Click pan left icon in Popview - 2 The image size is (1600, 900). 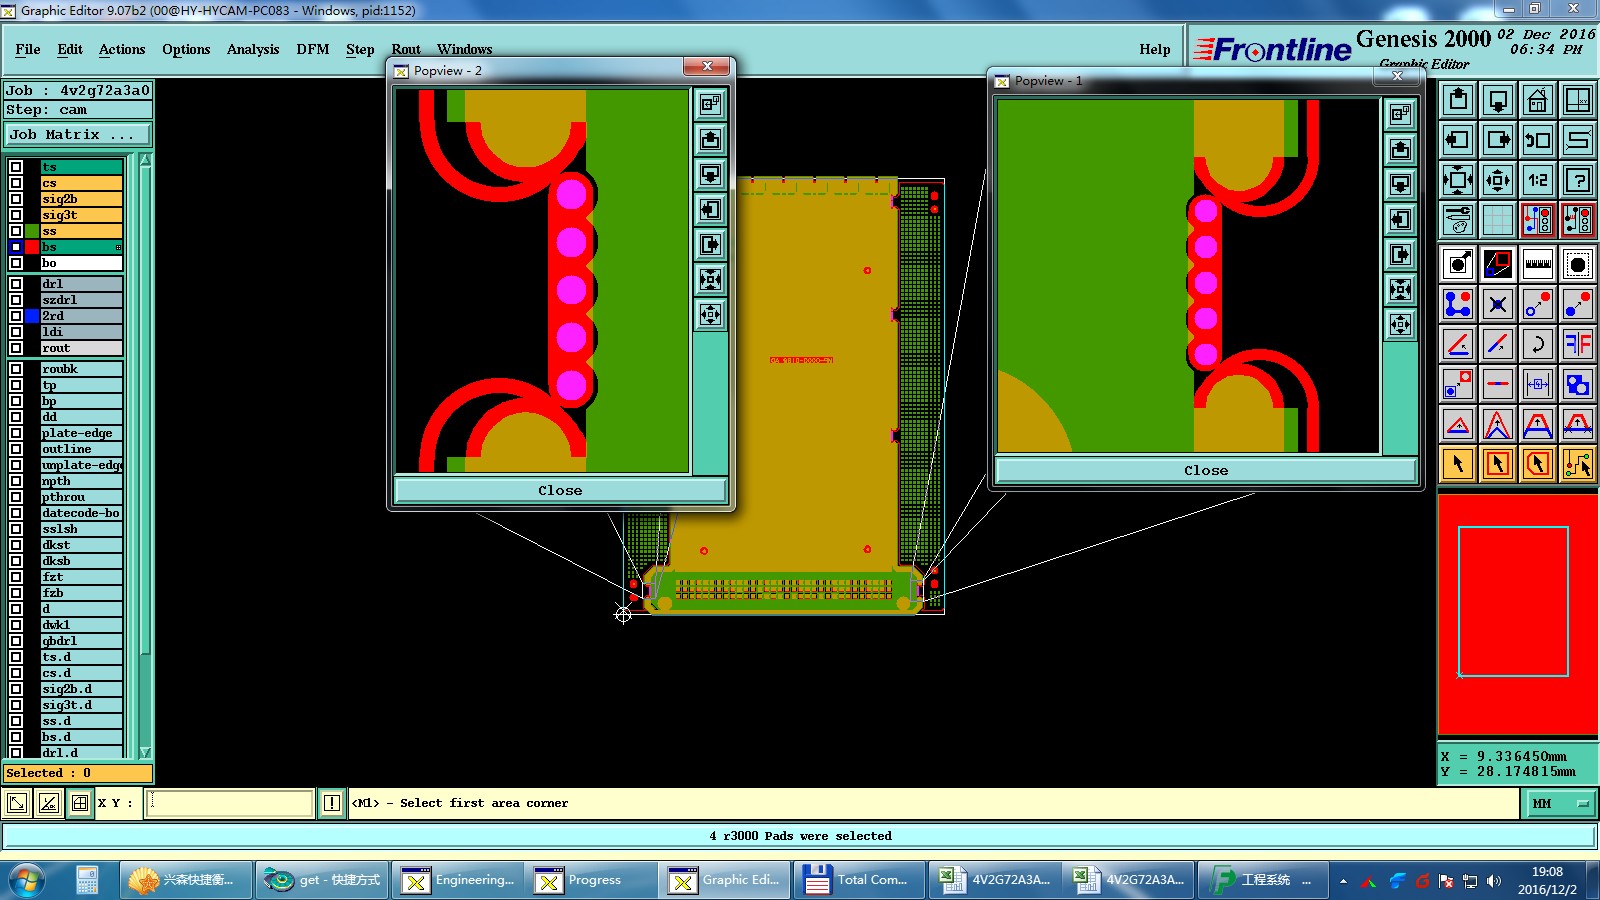click(710, 209)
